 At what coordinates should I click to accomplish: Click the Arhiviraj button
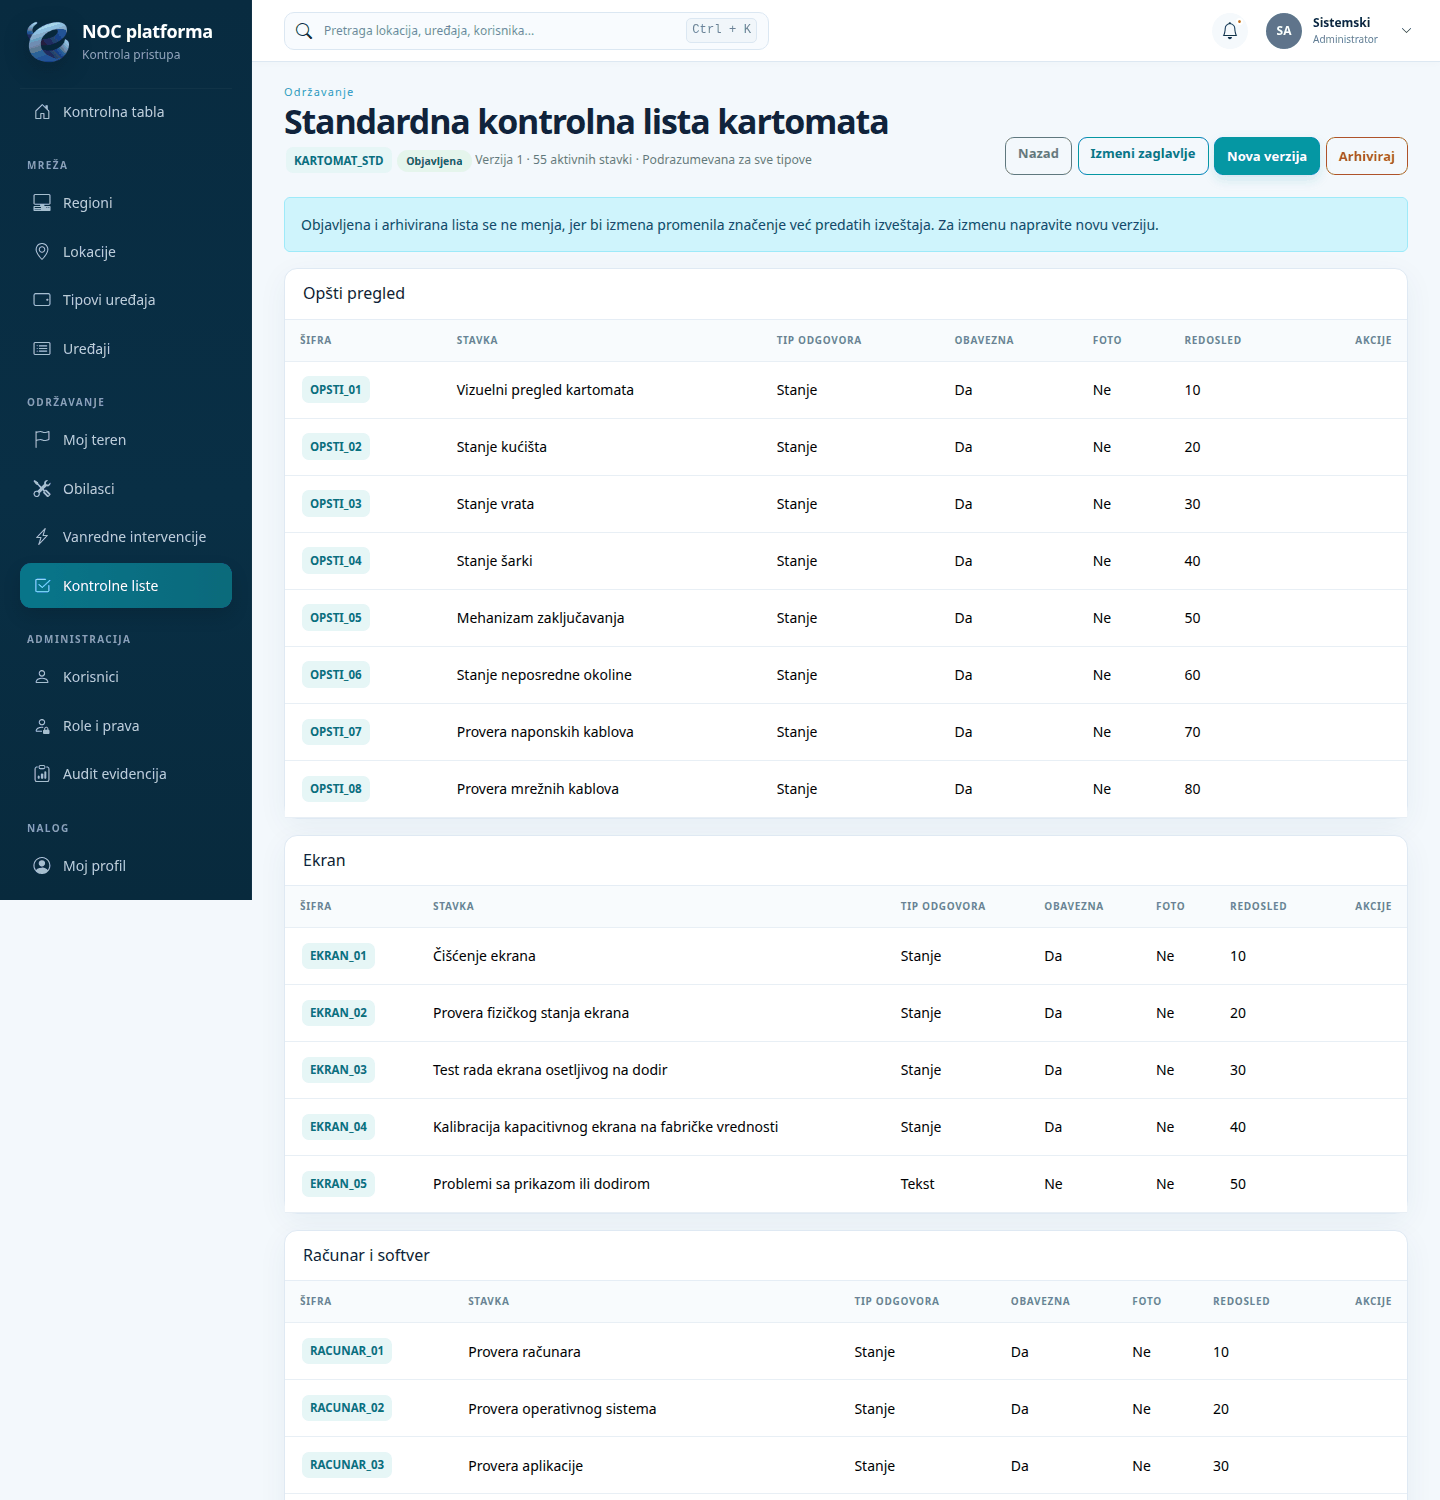click(1366, 156)
